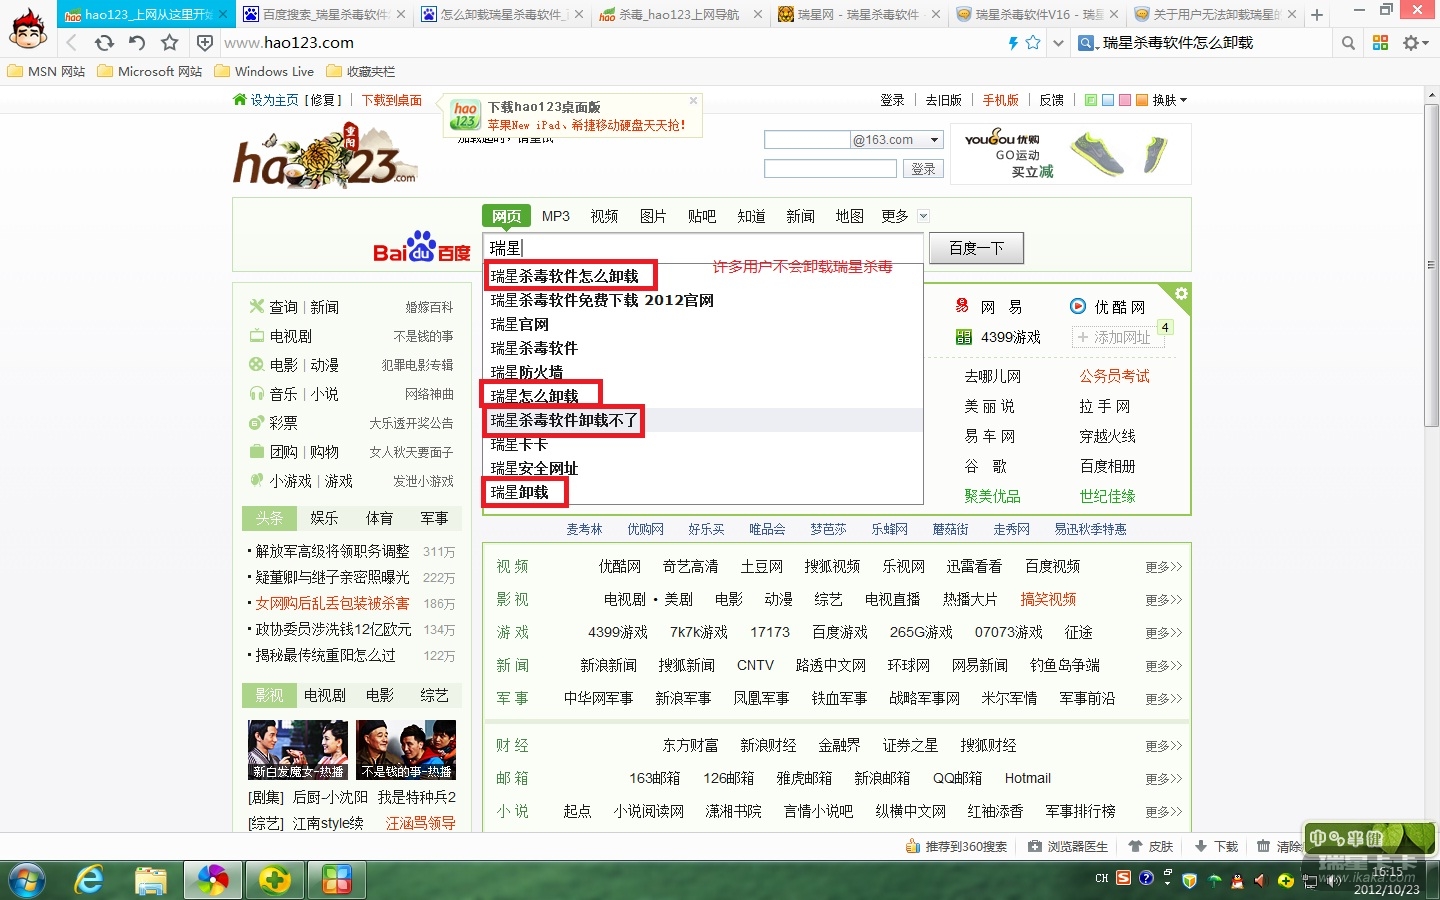This screenshot has height=900, width=1440.
Task: Click the 手机版 mobile version link
Action: point(1000,100)
